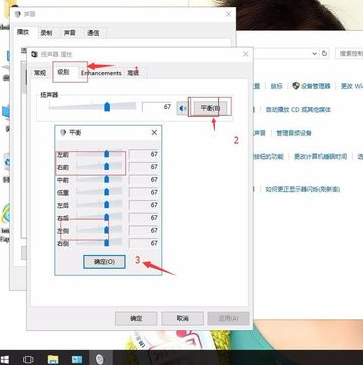363x367 pixels.
Task: Close the 声音 window
Action: 229,14
